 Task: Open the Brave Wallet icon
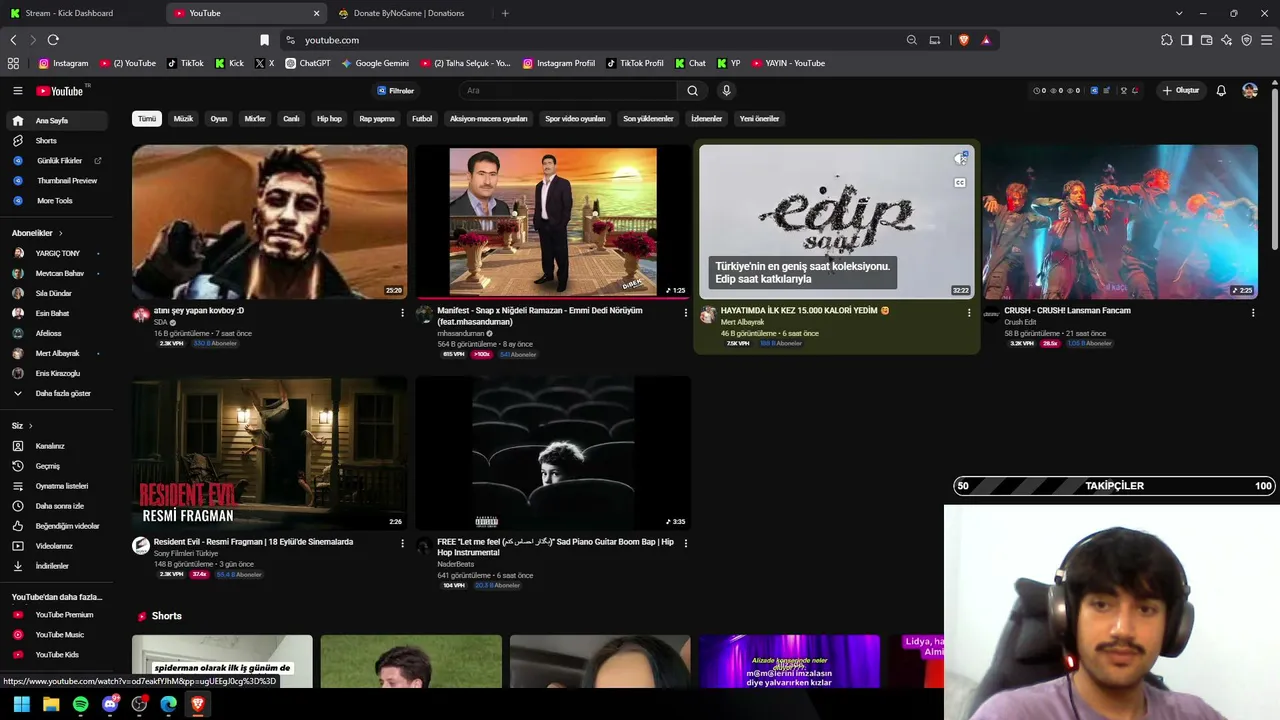pos(1206,40)
